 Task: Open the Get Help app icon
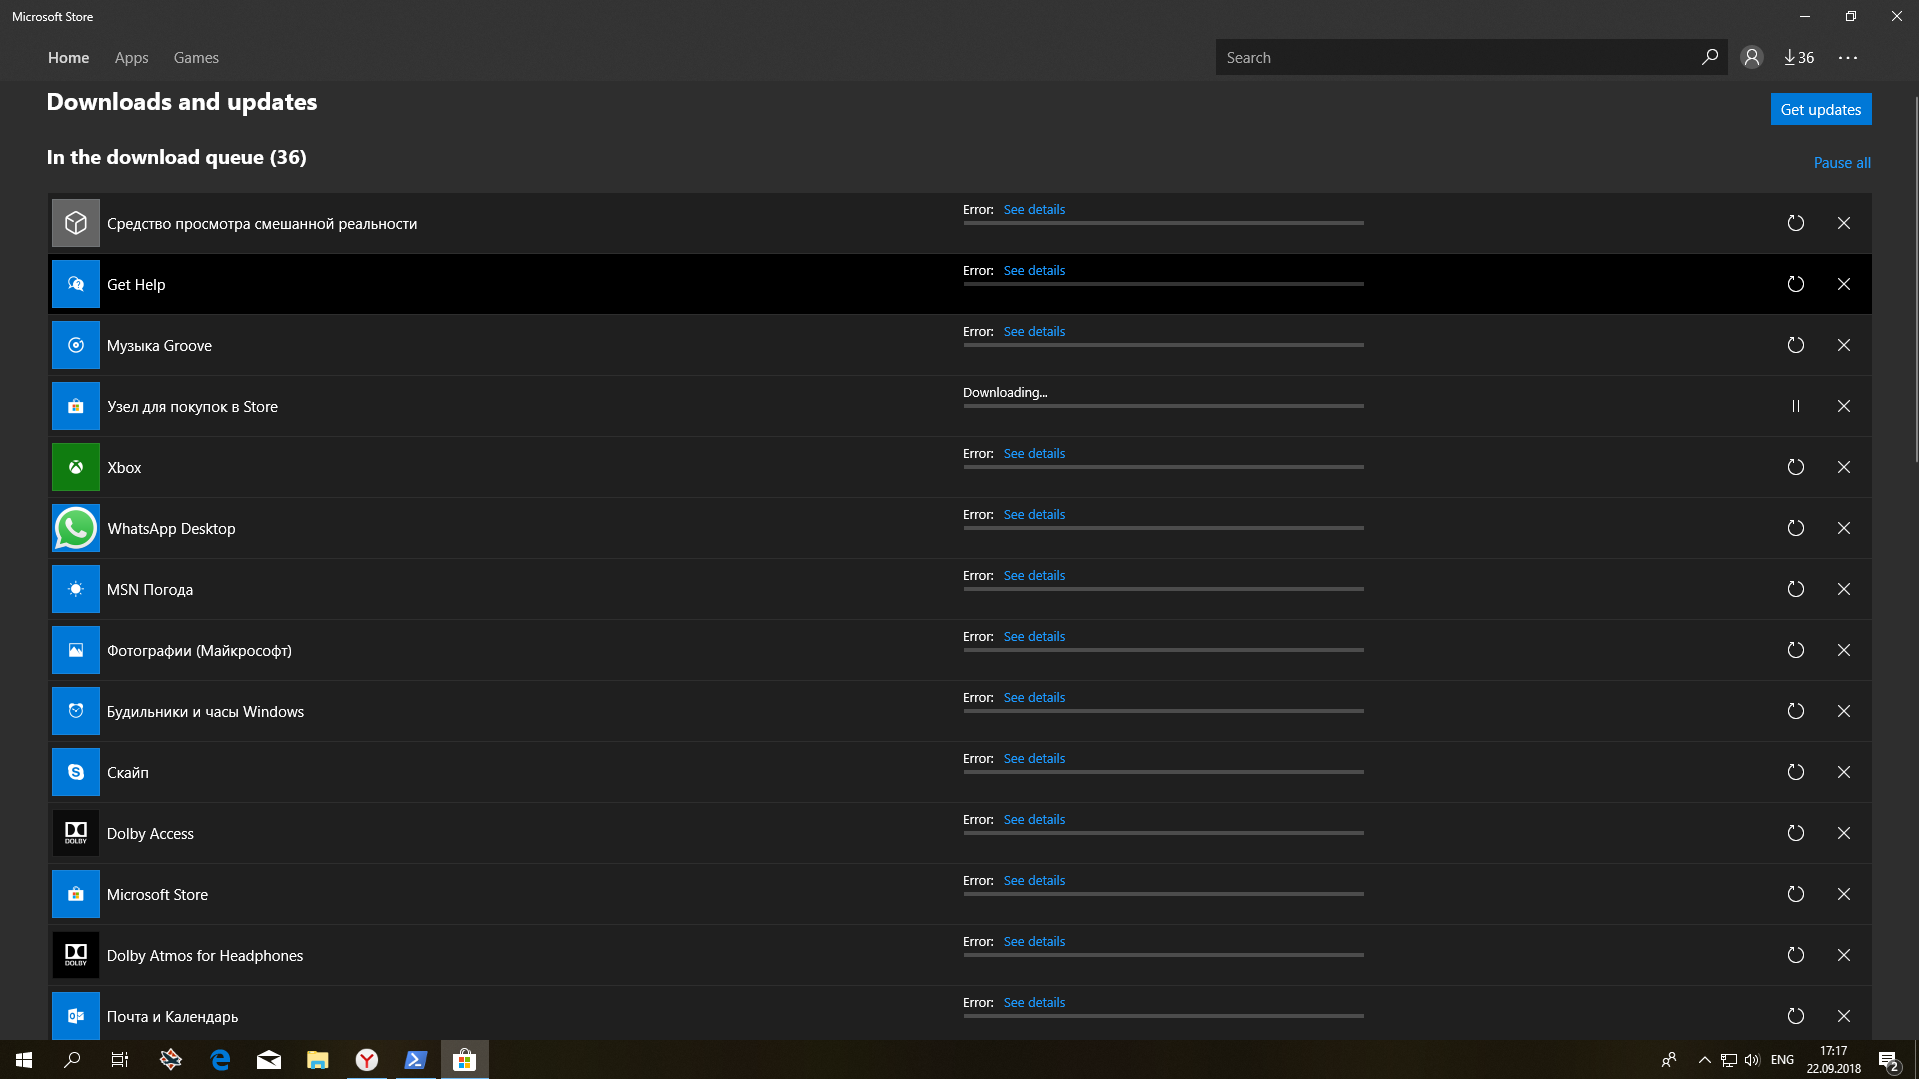point(76,284)
